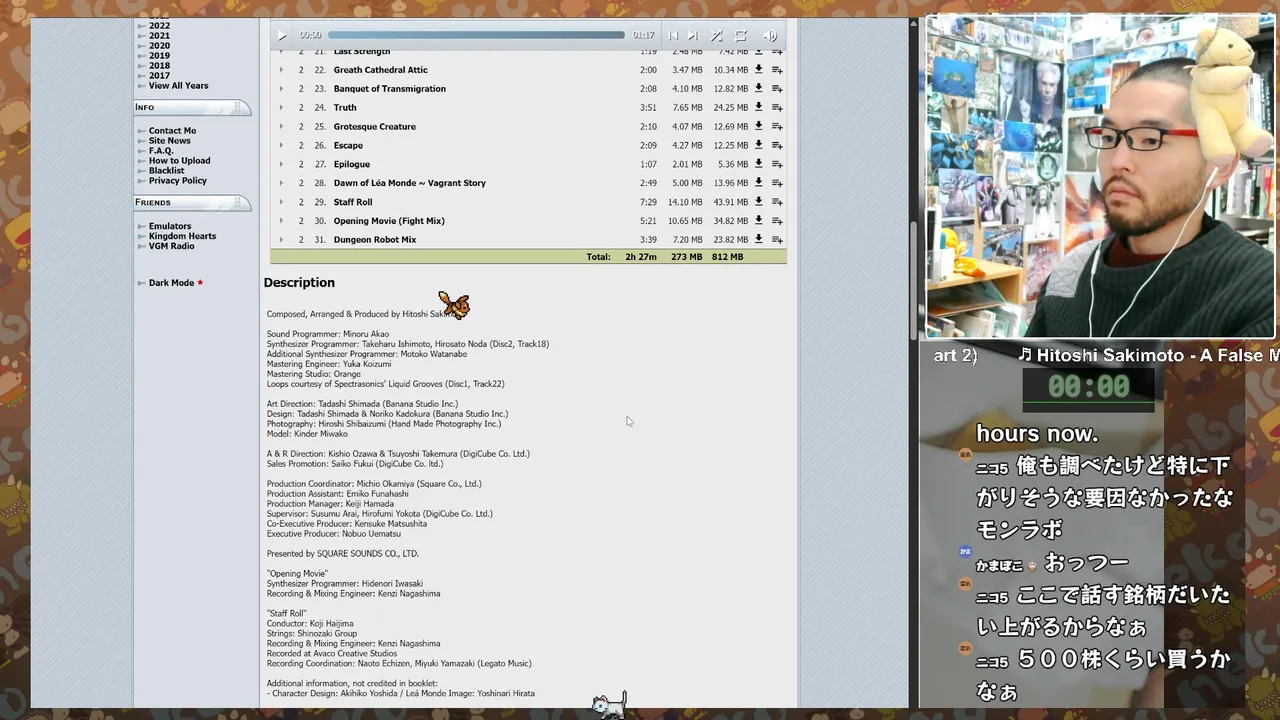Viewport: 1280px width, 720px height.
Task: Toggle repeat mode in audio player
Action: pos(741,36)
